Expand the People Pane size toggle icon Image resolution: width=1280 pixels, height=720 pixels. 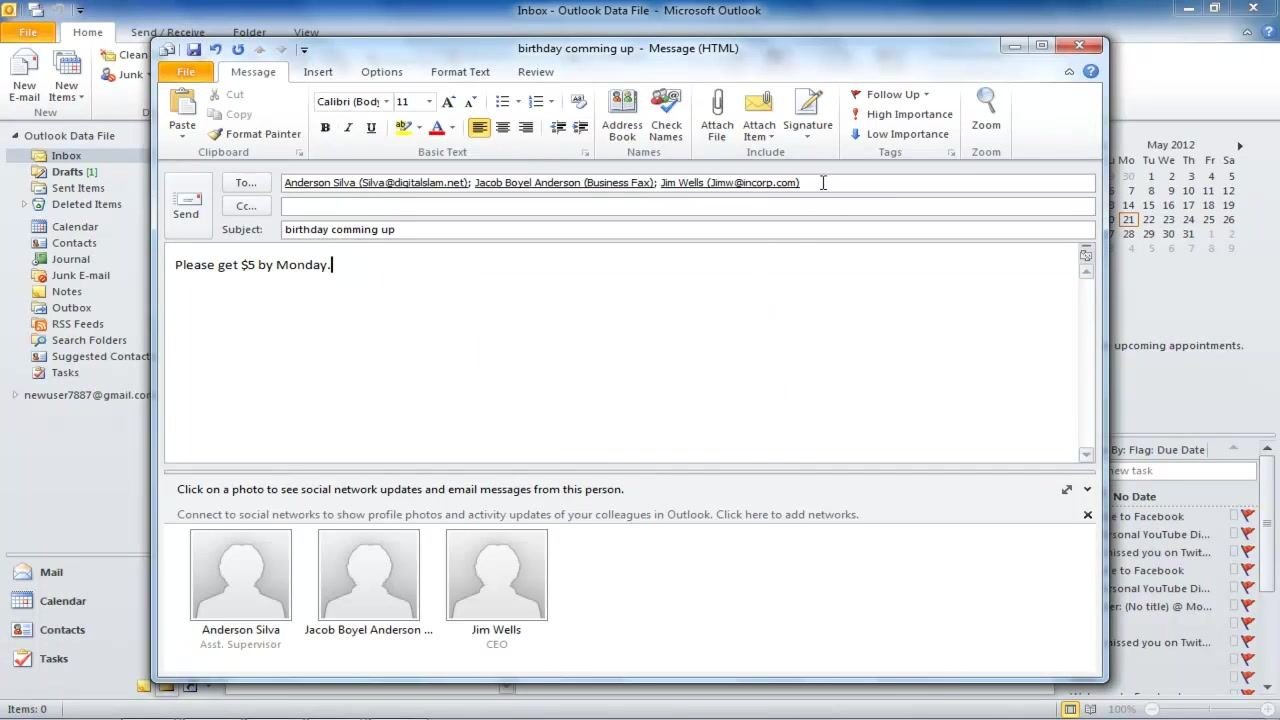coord(1067,490)
